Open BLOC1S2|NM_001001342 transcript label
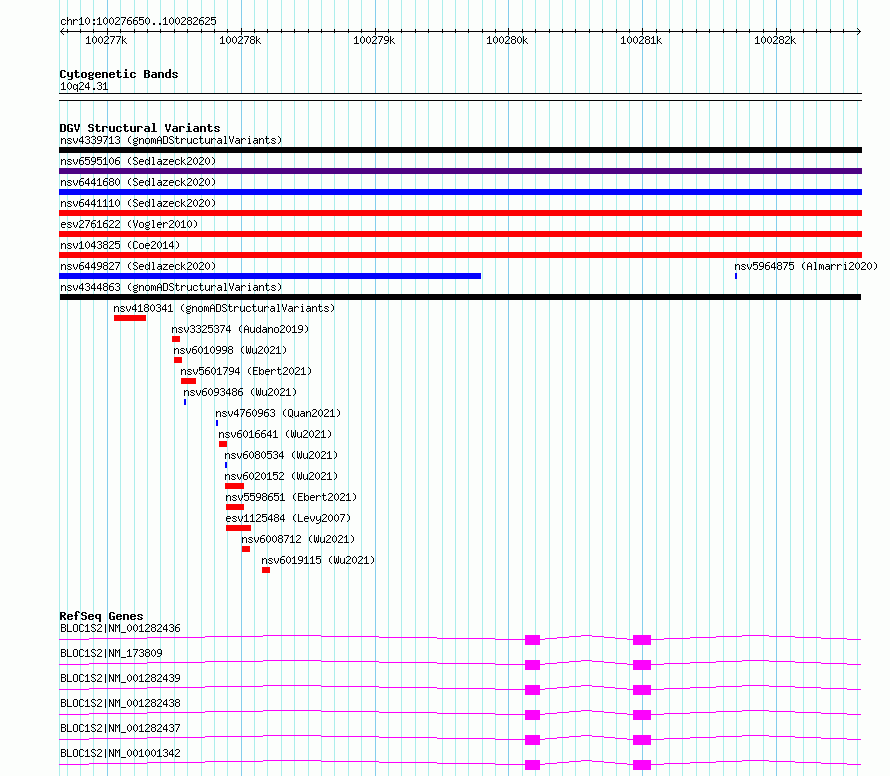The height and width of the screenshot is (776, 890). click(x=120, y=753)
